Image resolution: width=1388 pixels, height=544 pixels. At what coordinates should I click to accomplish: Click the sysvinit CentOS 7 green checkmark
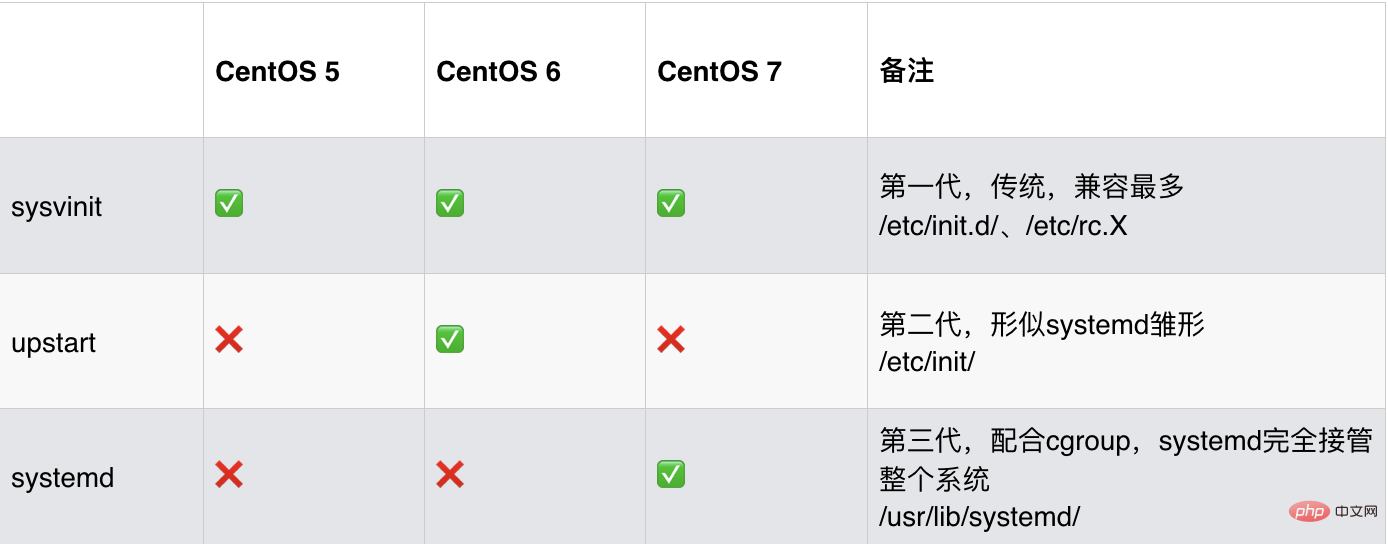pyautogui.click(x=671, y=204)
